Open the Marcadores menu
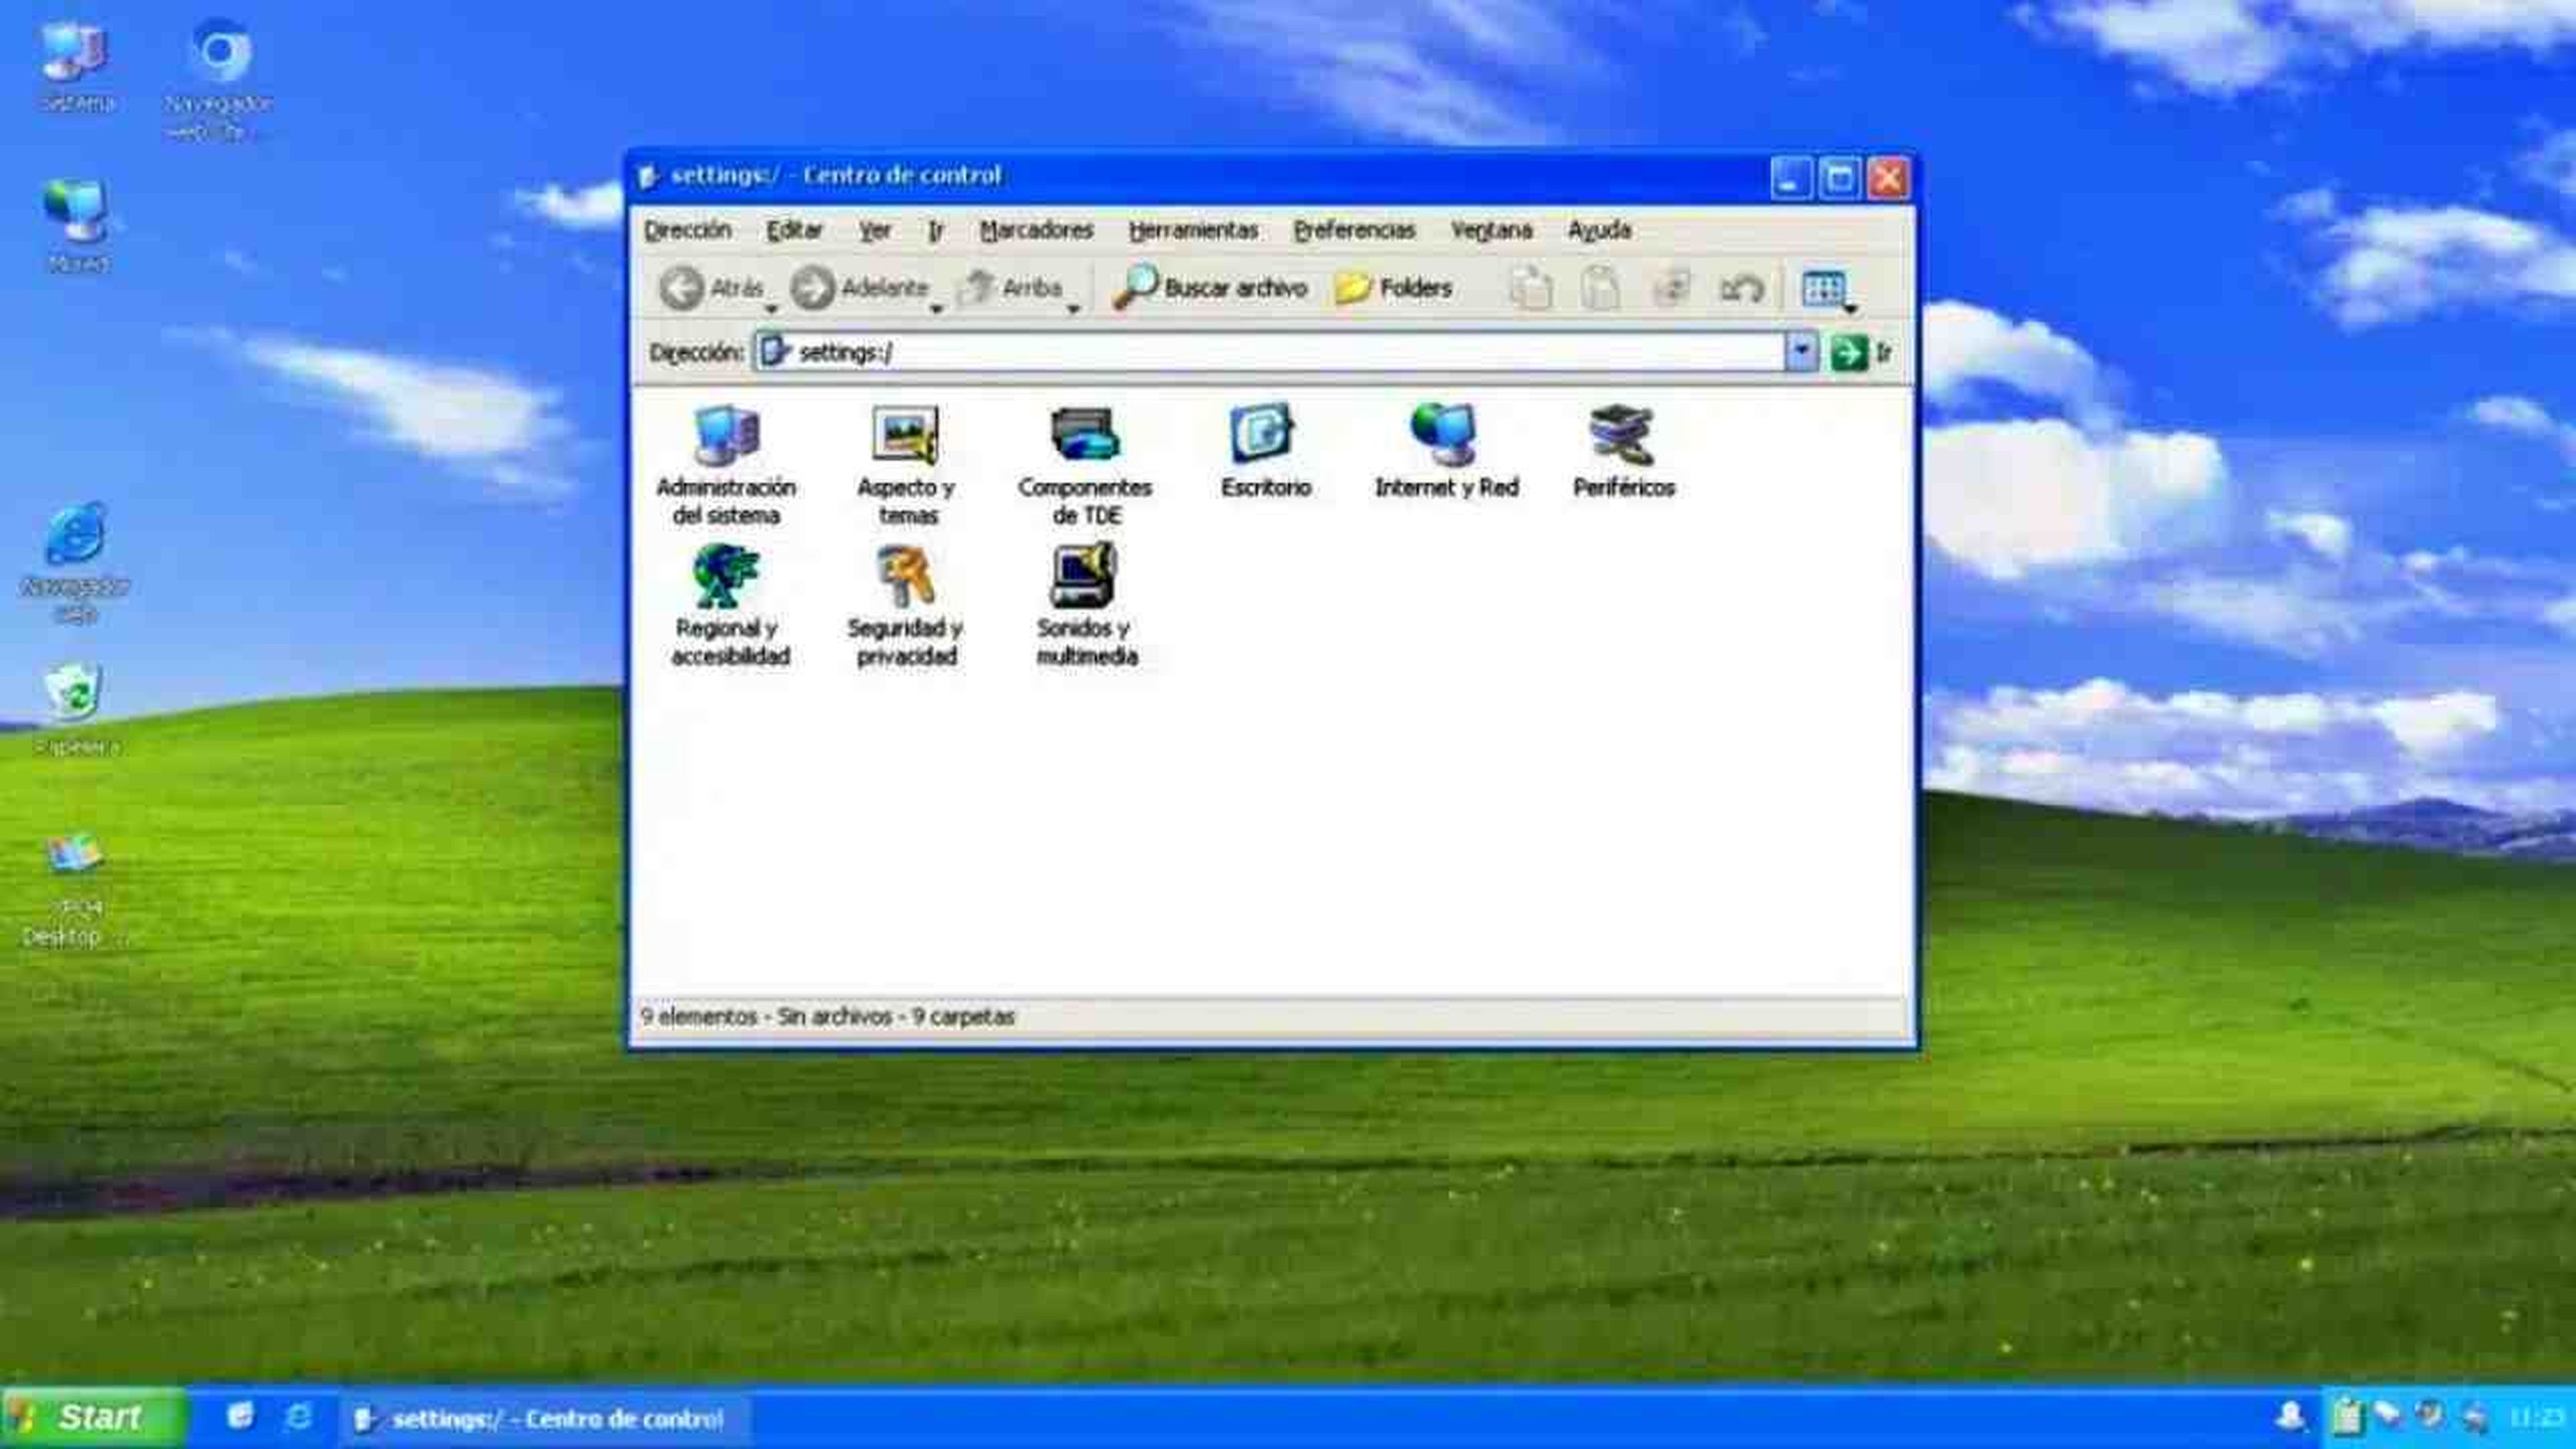The image size is (2576, 1449). [1037, 230]
